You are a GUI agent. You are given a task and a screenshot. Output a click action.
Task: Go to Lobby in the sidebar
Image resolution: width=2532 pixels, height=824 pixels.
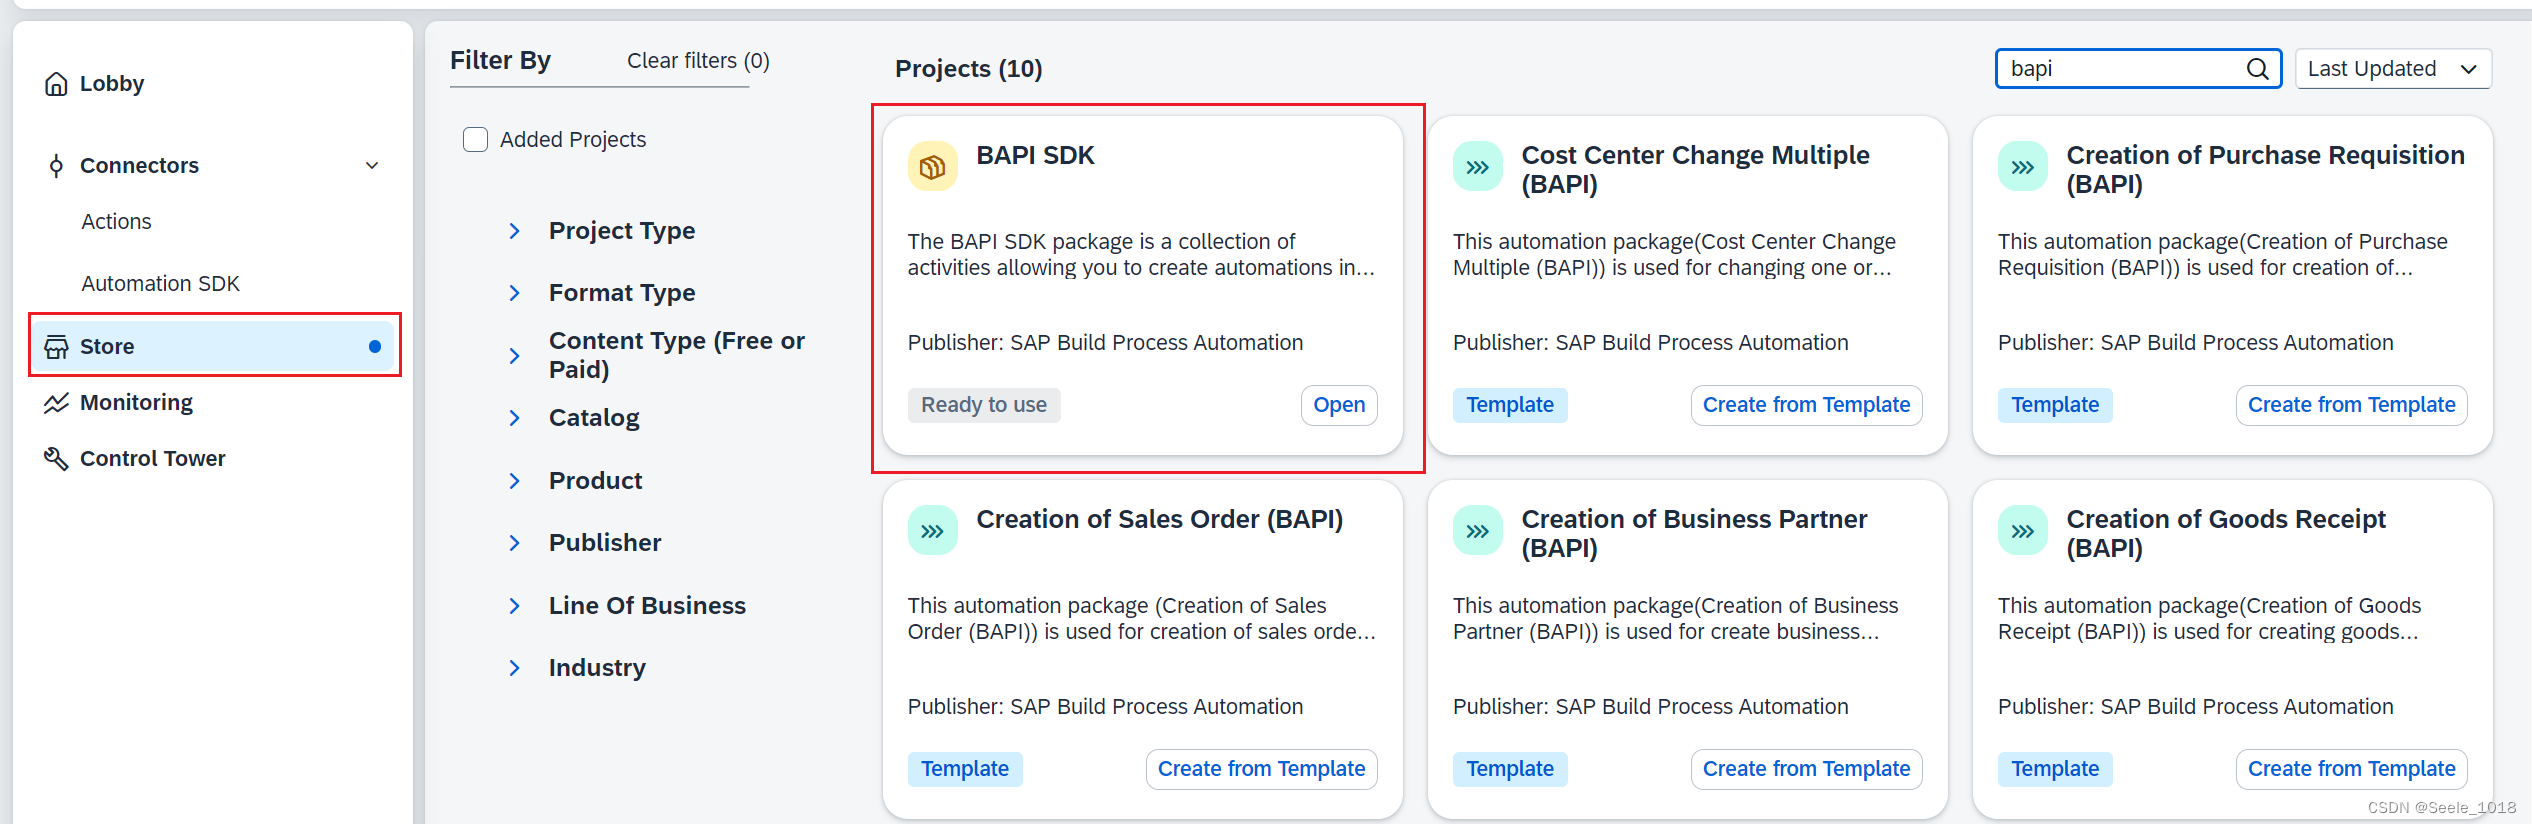[111, 84]
